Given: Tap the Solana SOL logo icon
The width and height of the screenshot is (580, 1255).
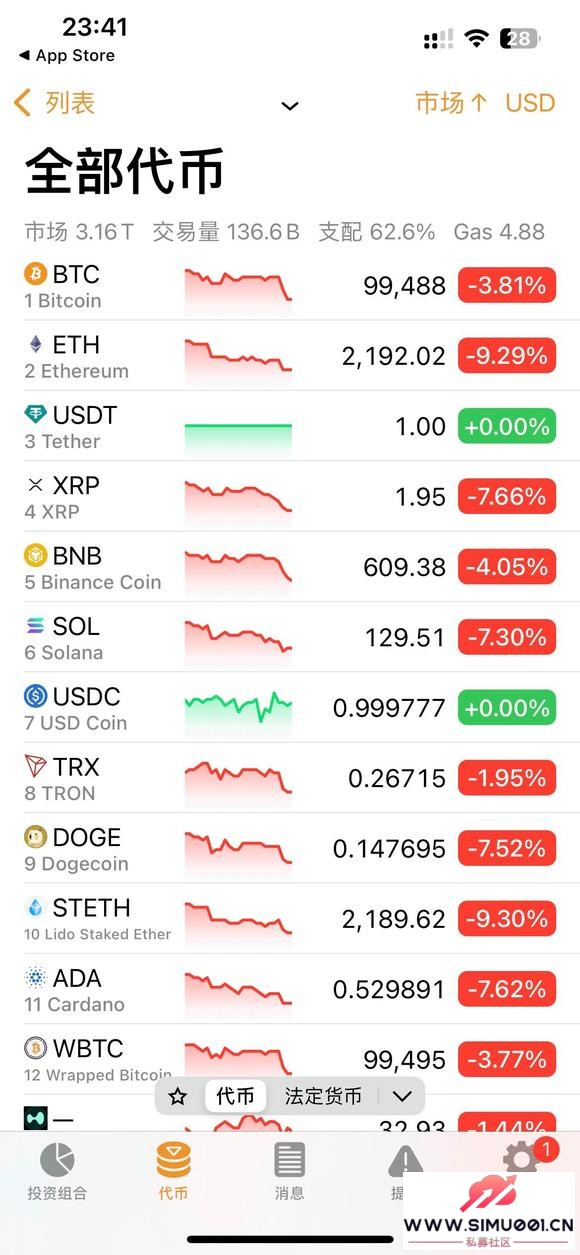Looking at the screenshot, I should [x=36, y=626].
